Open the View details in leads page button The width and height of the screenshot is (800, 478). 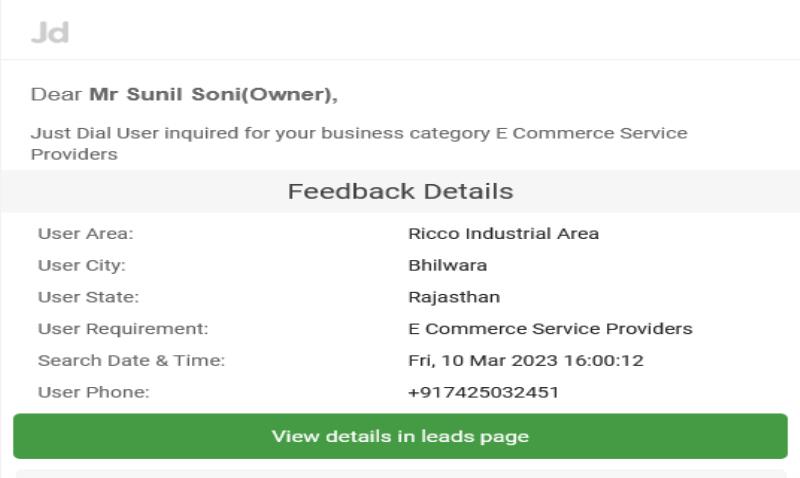[401, 436]
